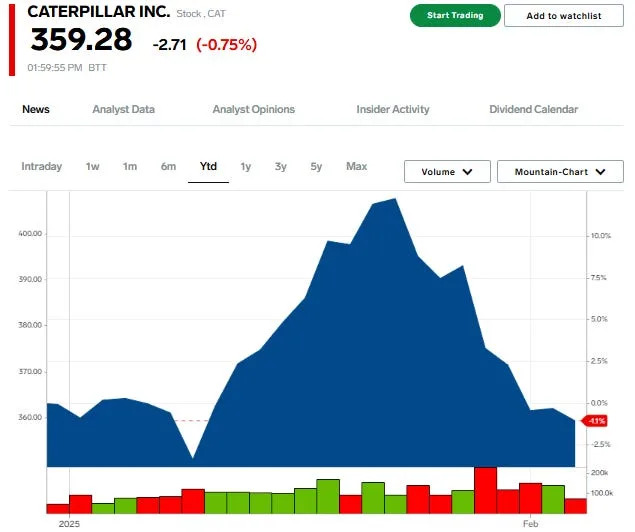Select the 1y chart range
Image resolution: width=635 pixels, height=532 pixels.
tap(245, 166)
